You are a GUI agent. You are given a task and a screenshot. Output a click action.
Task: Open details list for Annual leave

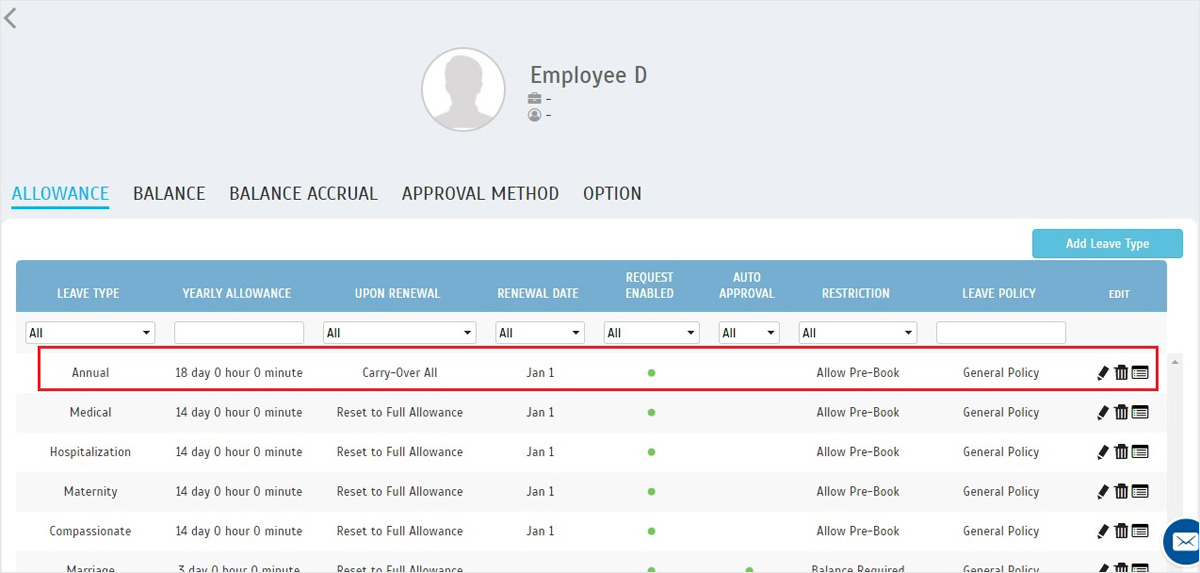[1140, 373]
